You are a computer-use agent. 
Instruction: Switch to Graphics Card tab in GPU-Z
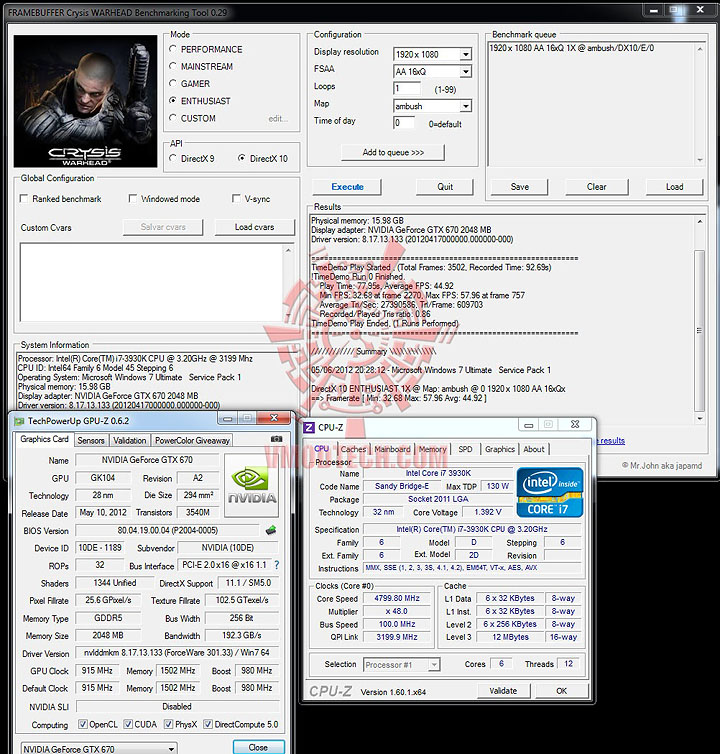45,439
